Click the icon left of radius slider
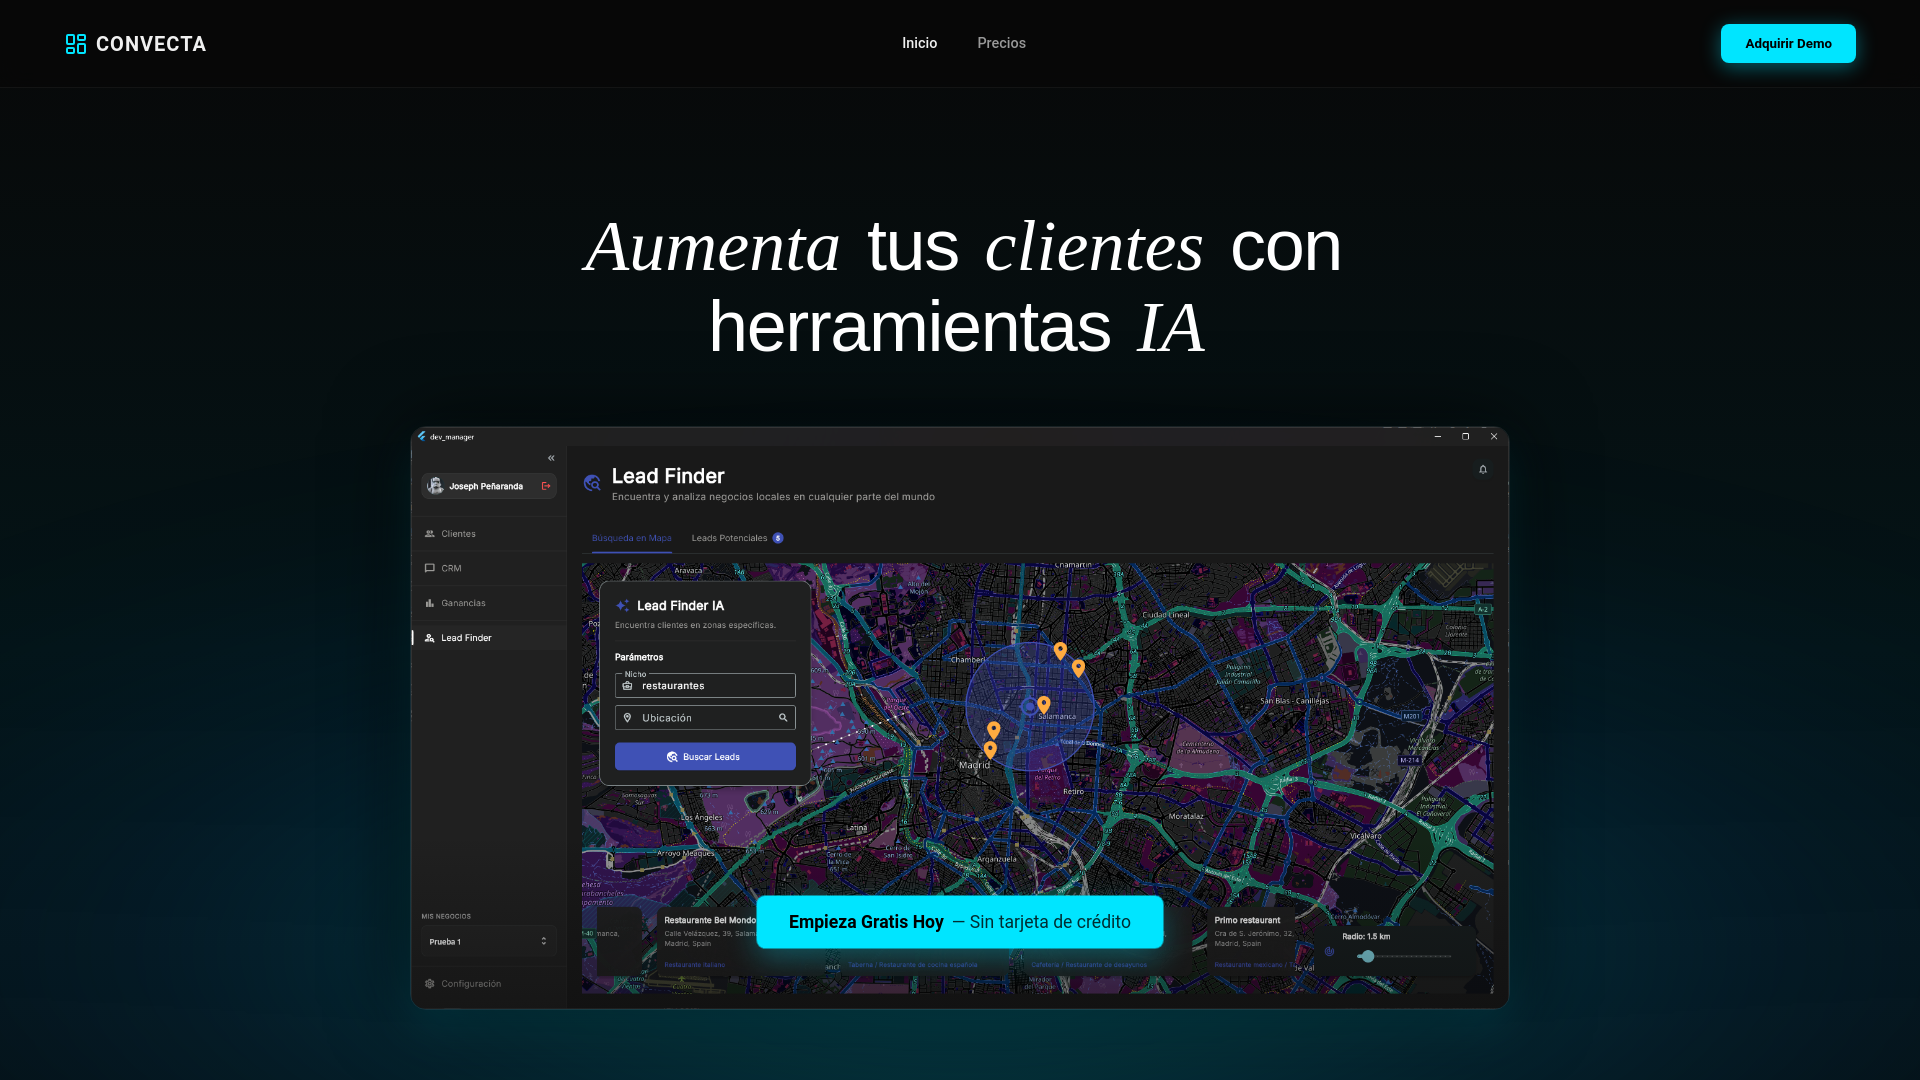Viewport: 1920px width, 1080px height. (1329, 952)
